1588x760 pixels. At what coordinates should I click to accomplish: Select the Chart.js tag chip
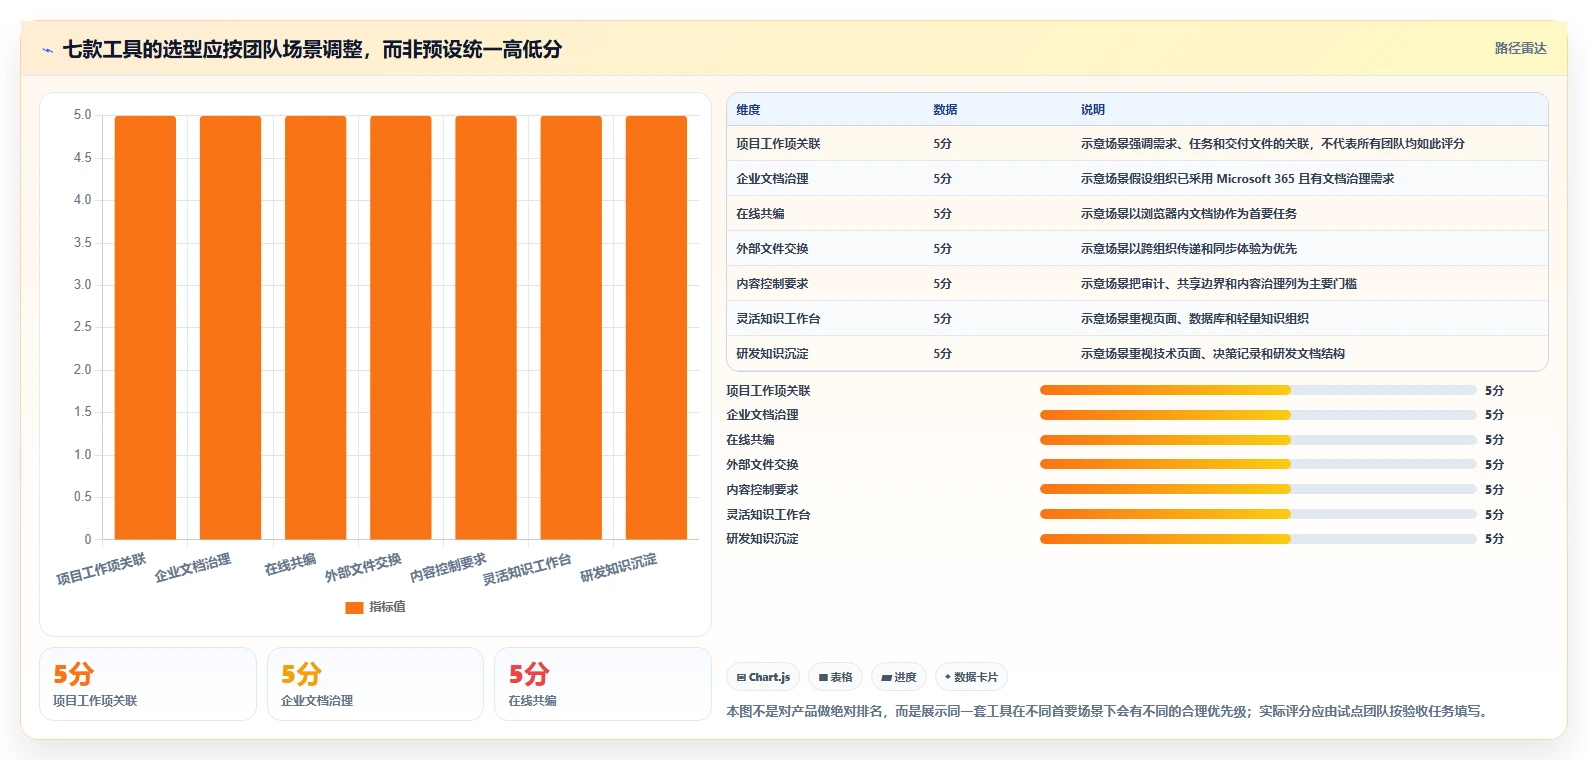(763, 677)
